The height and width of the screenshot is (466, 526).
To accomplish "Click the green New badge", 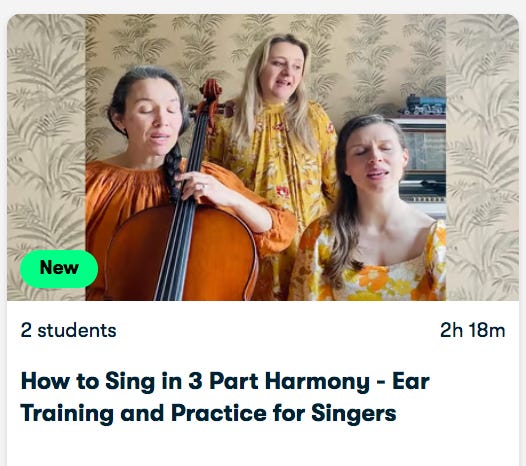I will point(59,269).
